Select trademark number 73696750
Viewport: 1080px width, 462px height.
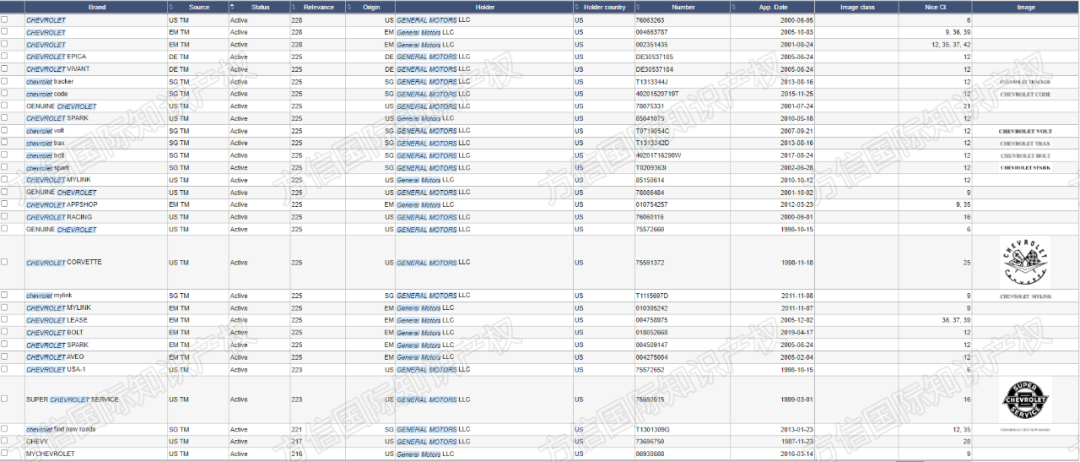click(650, 441)
